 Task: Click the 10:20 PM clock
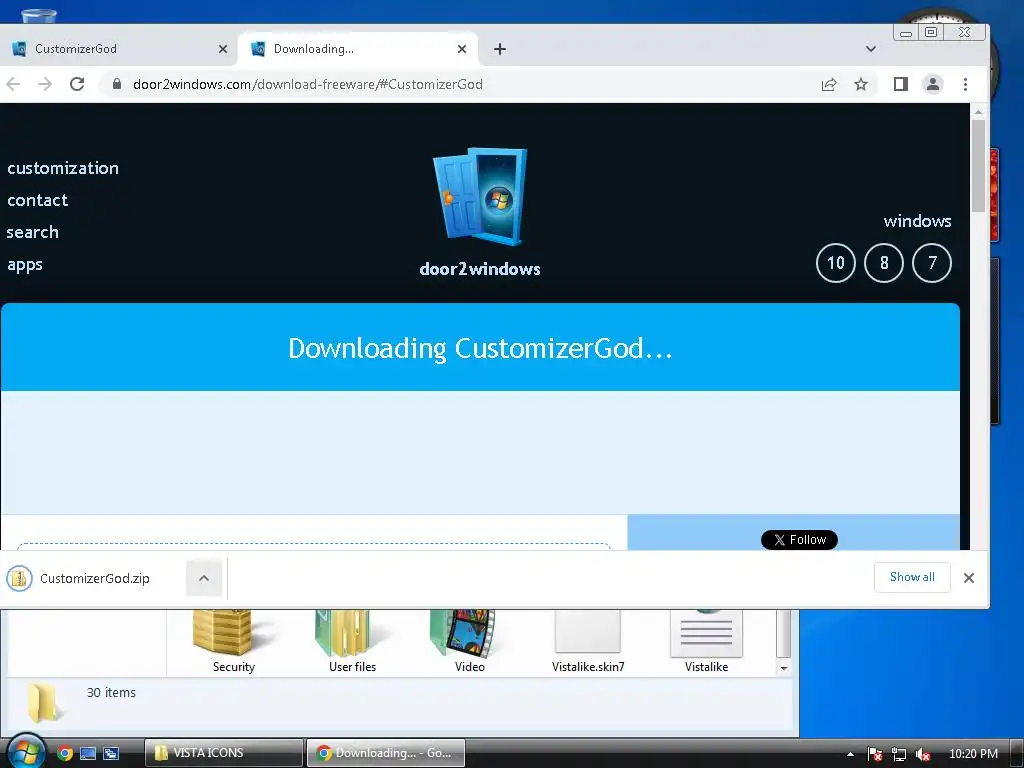973,754
